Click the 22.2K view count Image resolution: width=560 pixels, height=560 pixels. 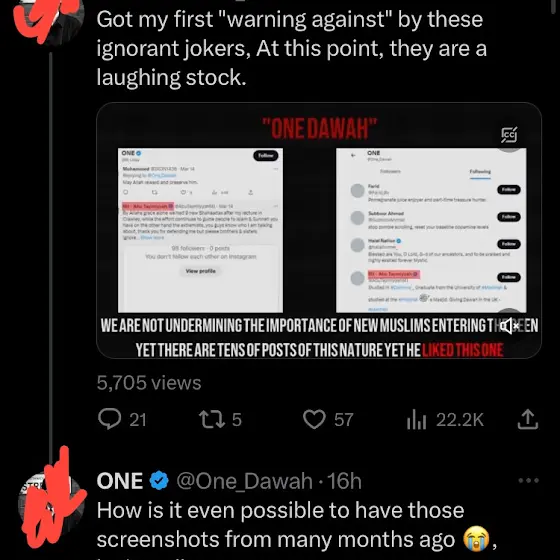click(460, 420)
